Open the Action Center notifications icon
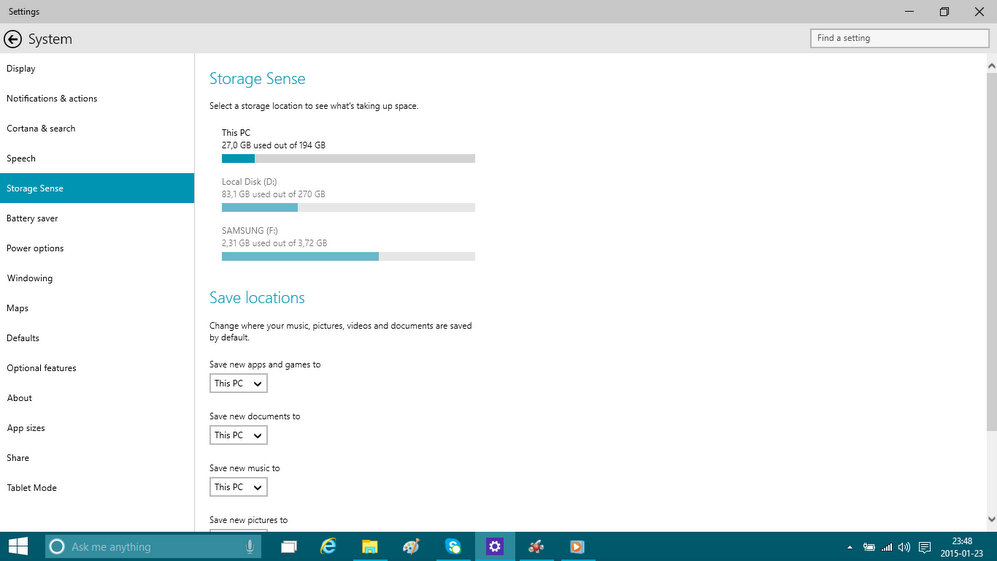The height and width of the screenshot is (561, 997). (925, 547)
